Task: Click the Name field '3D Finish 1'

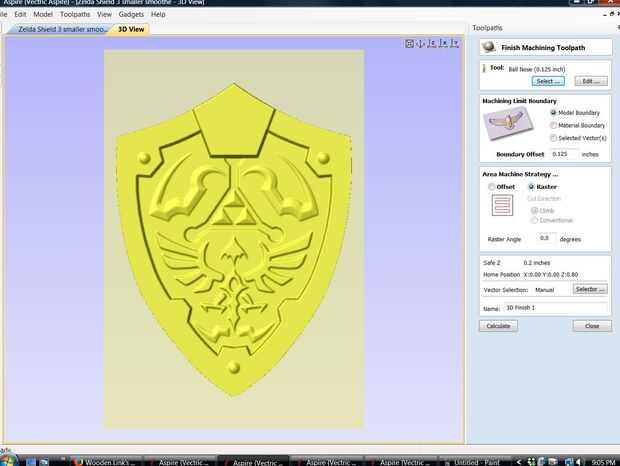Action: [556, 308]
